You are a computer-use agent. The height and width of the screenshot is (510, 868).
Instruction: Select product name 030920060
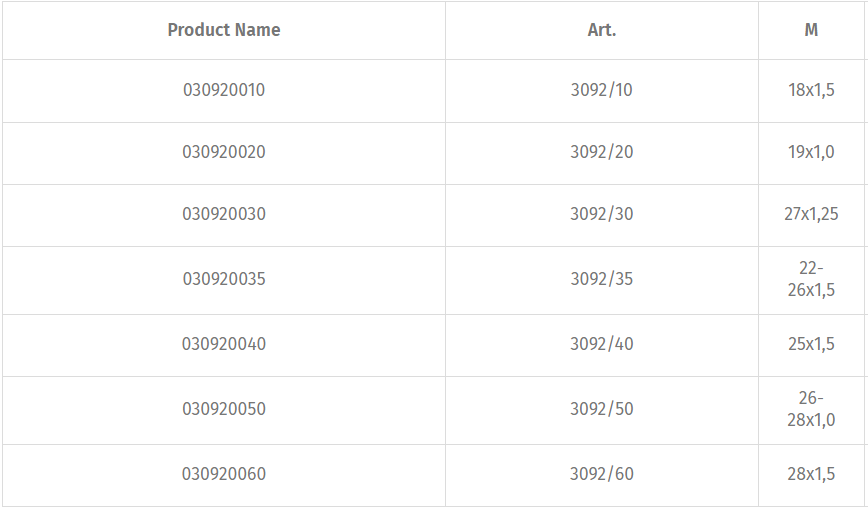coord(224,474)
